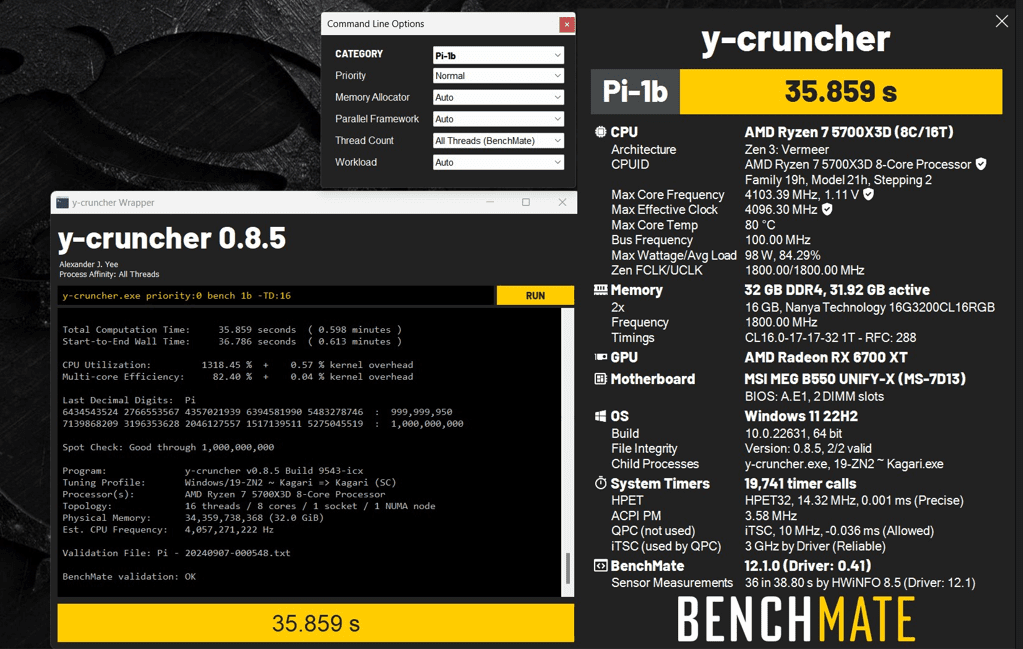Click 'Validation File: Pi - 20240907-000548.txt' line
This screenshot has width=1023, height=649.
click(x=176, y=552)
